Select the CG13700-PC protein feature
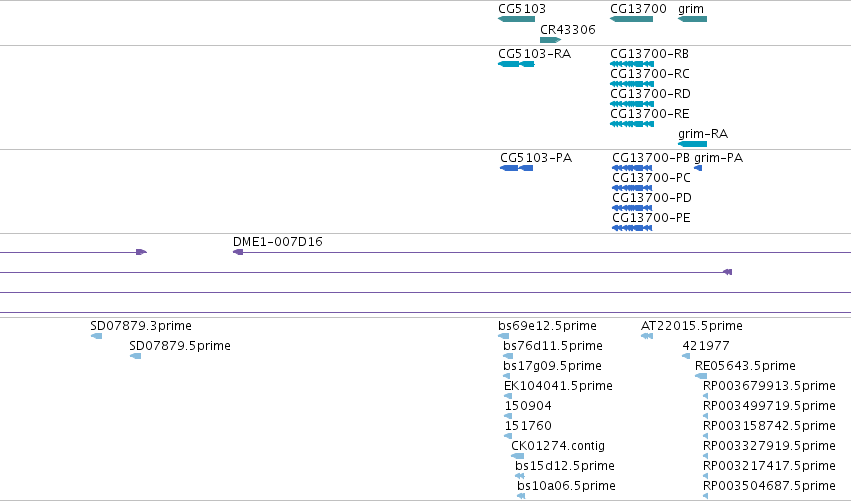Viewport: 851px width, 501px height. click(632, 188)
